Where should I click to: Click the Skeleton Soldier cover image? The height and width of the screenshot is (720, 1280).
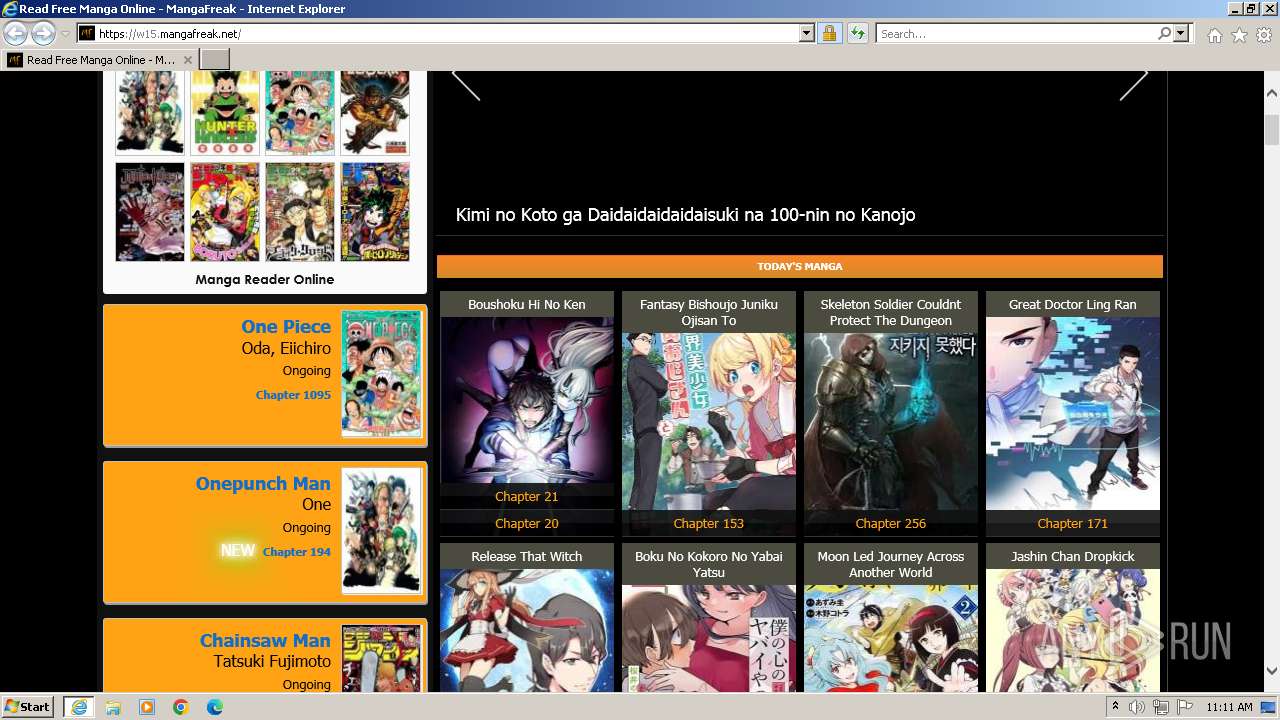(x=891, y=421)
